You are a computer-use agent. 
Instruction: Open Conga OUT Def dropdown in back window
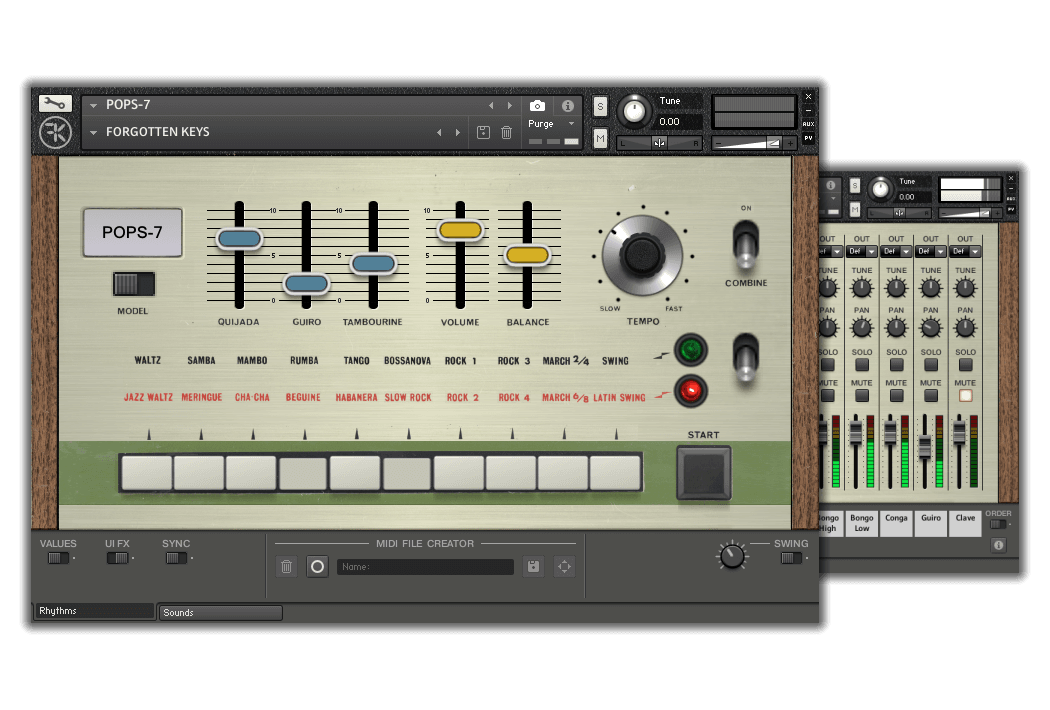896,252
